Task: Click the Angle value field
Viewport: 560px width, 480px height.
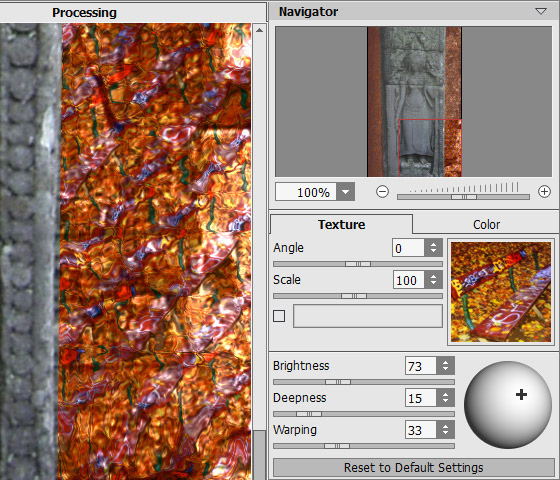Action: point(409,248)
